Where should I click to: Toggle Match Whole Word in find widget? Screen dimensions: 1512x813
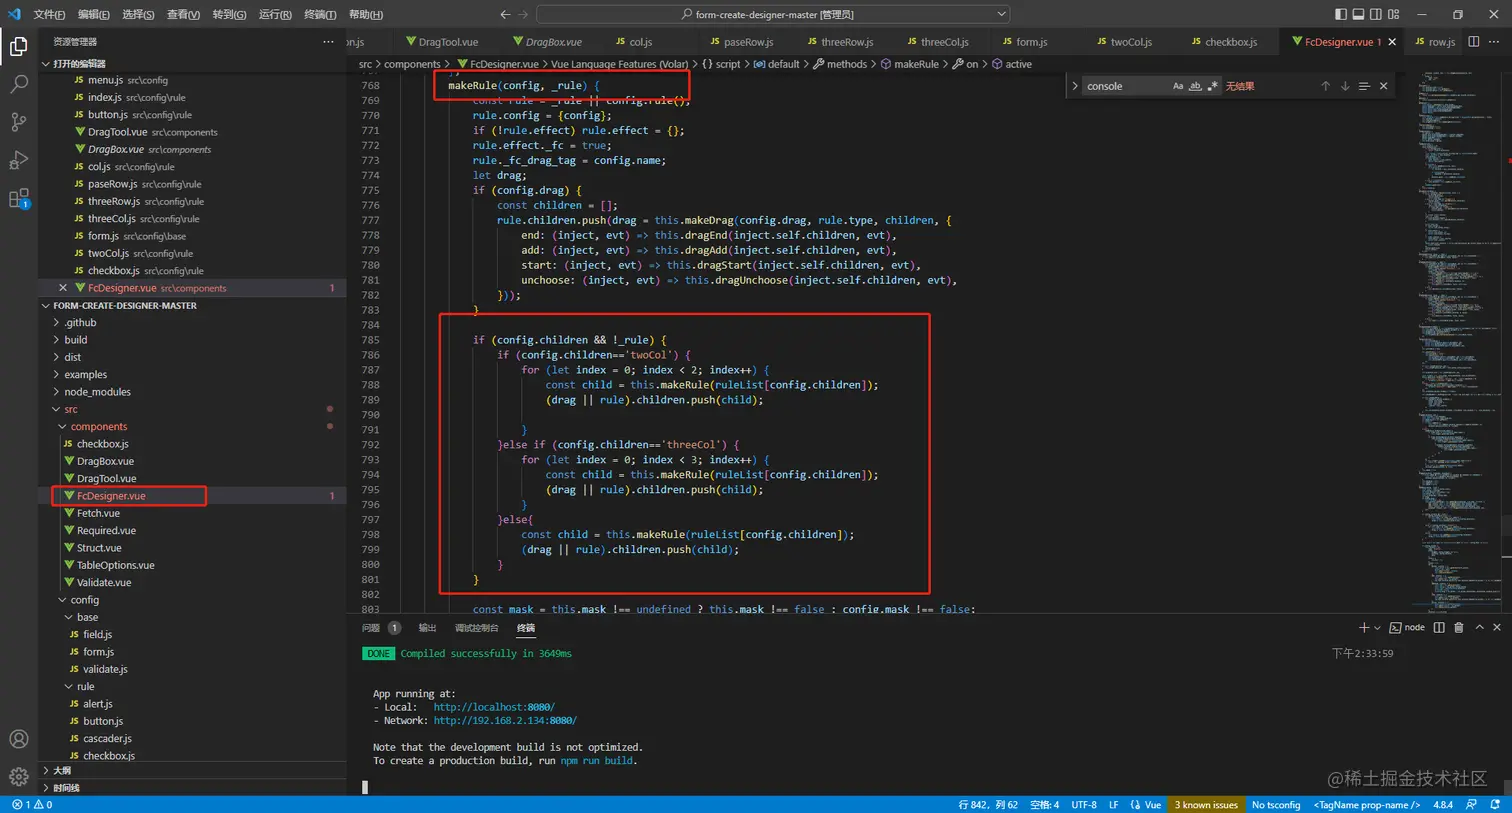[x=1195, y=86]
